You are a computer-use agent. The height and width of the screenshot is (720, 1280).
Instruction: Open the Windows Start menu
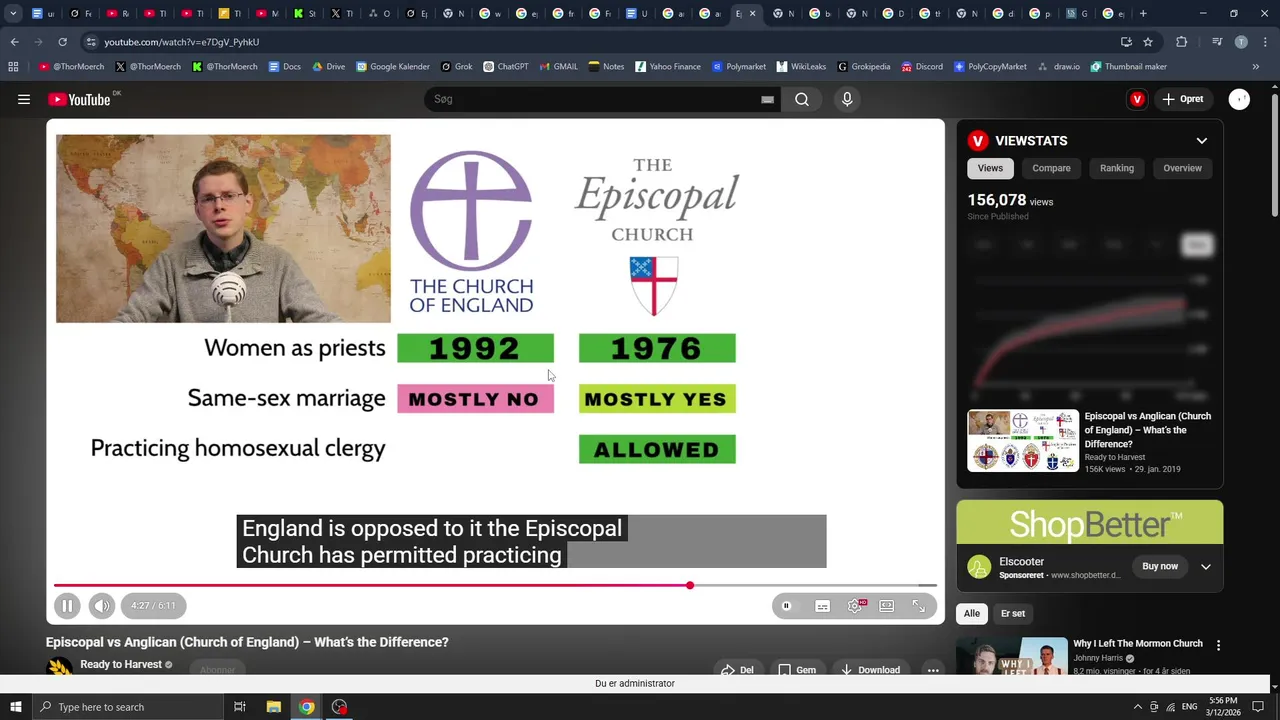click(15, 707)
